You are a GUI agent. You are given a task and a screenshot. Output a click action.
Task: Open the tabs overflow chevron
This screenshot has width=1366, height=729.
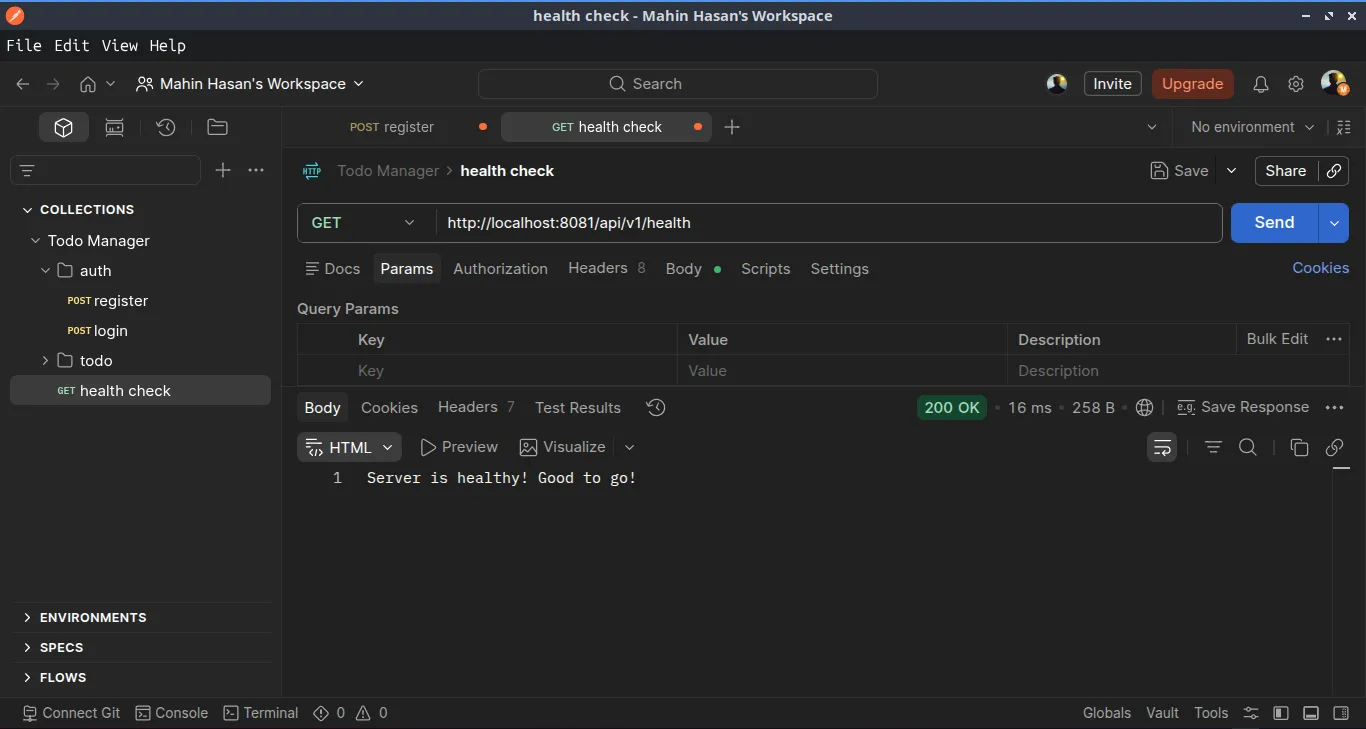(1152, 127)
